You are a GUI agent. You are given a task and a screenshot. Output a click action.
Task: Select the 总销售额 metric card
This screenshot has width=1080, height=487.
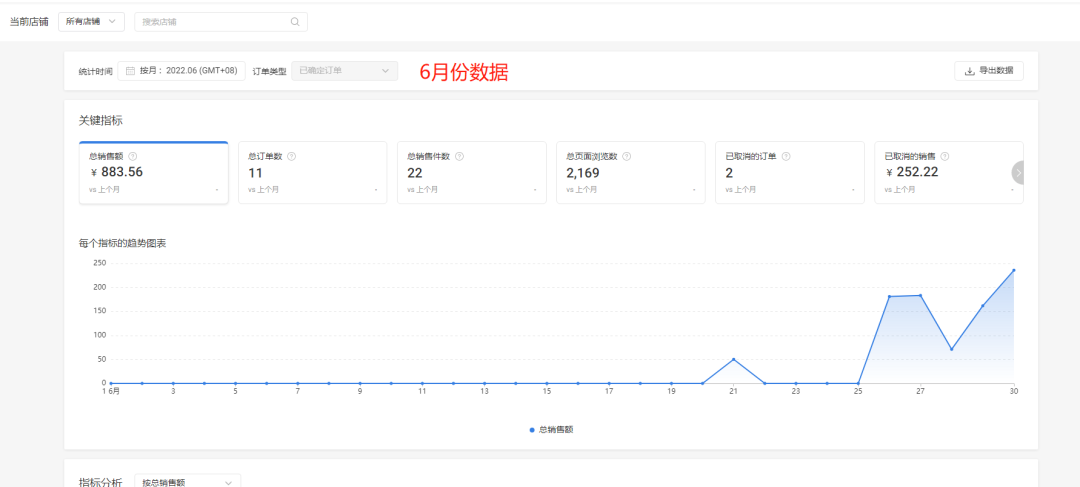tap(154, 172)
